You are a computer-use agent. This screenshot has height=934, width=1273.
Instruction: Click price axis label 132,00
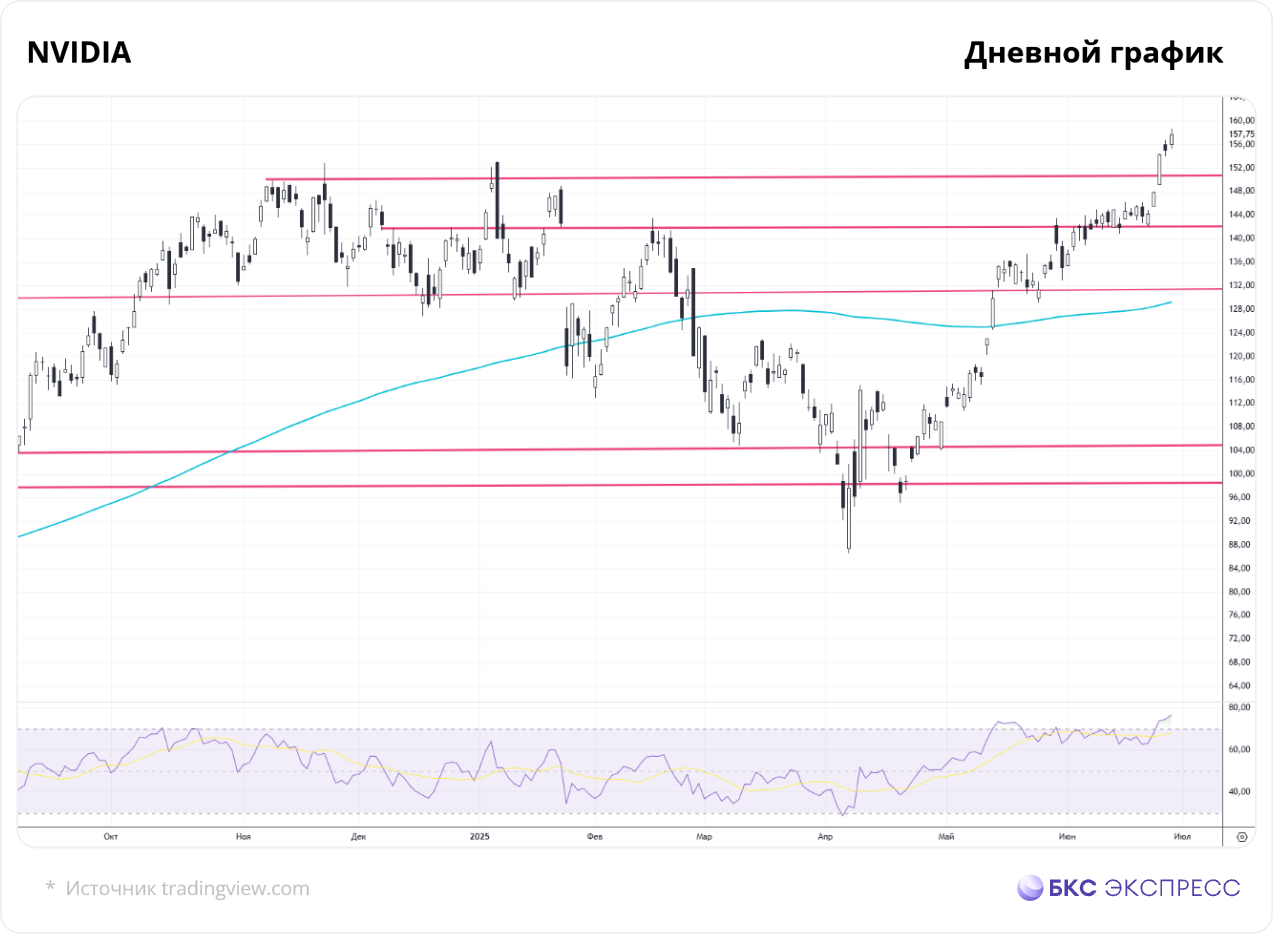(1241, 285)
